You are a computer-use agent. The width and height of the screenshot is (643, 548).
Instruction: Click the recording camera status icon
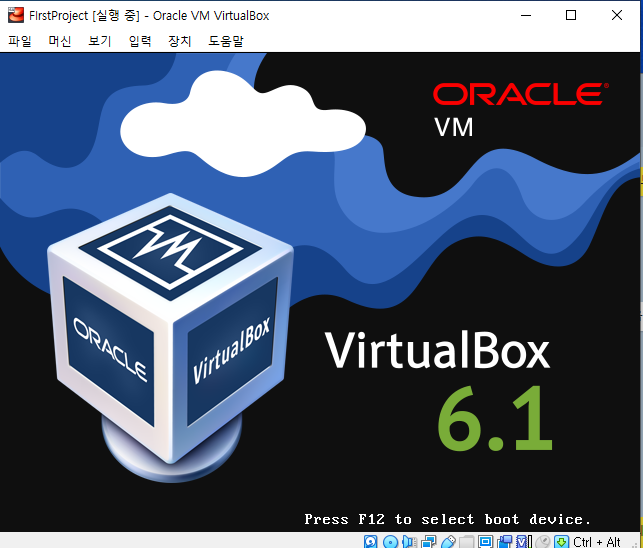[x=505, y=542]
